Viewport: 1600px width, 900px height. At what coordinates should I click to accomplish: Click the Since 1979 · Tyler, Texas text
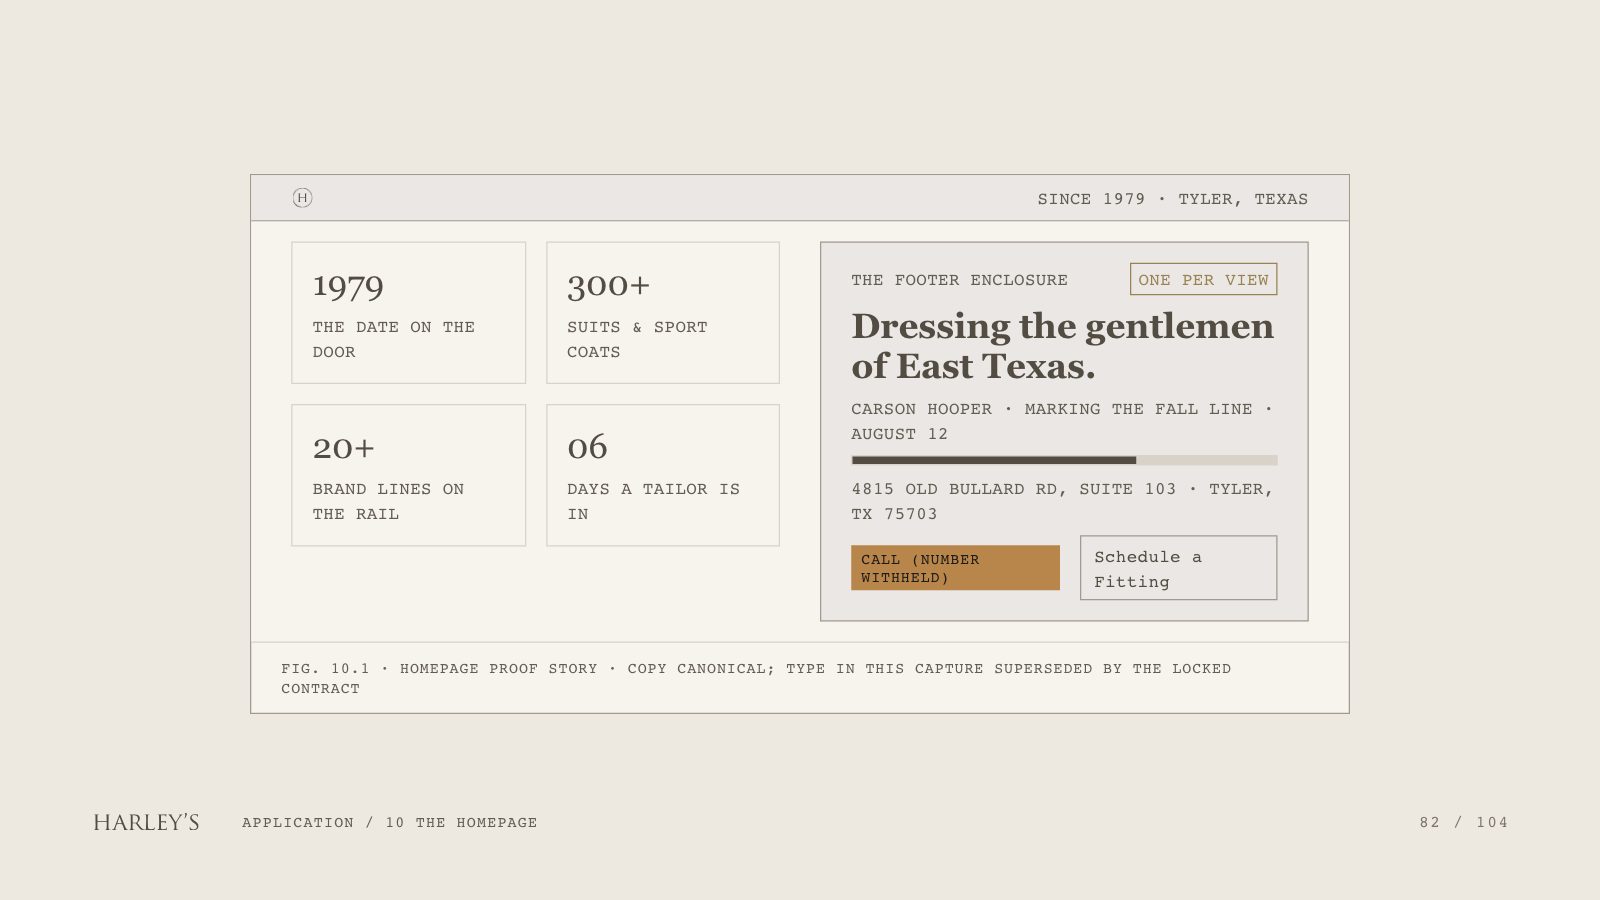point(1172,199)
